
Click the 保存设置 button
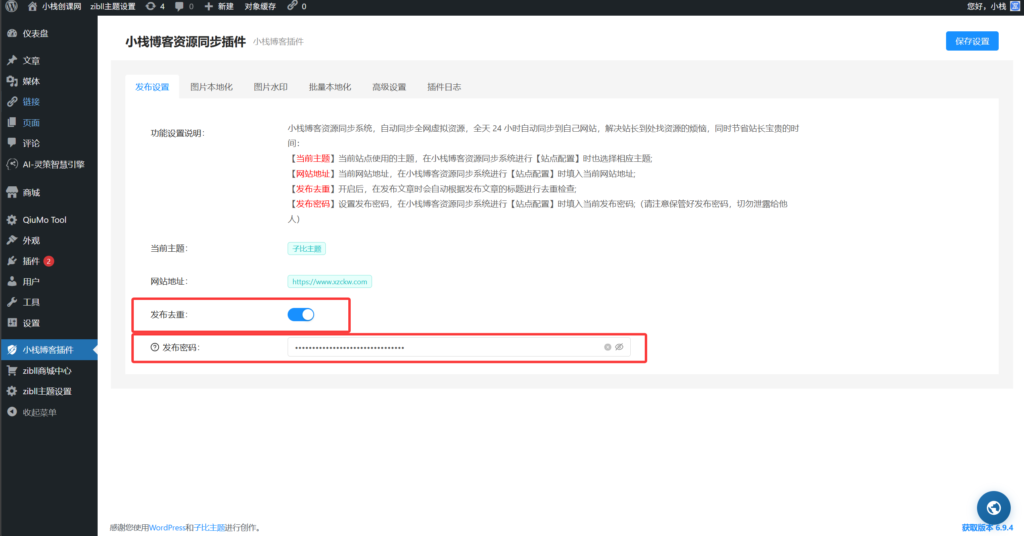point(972,41)
